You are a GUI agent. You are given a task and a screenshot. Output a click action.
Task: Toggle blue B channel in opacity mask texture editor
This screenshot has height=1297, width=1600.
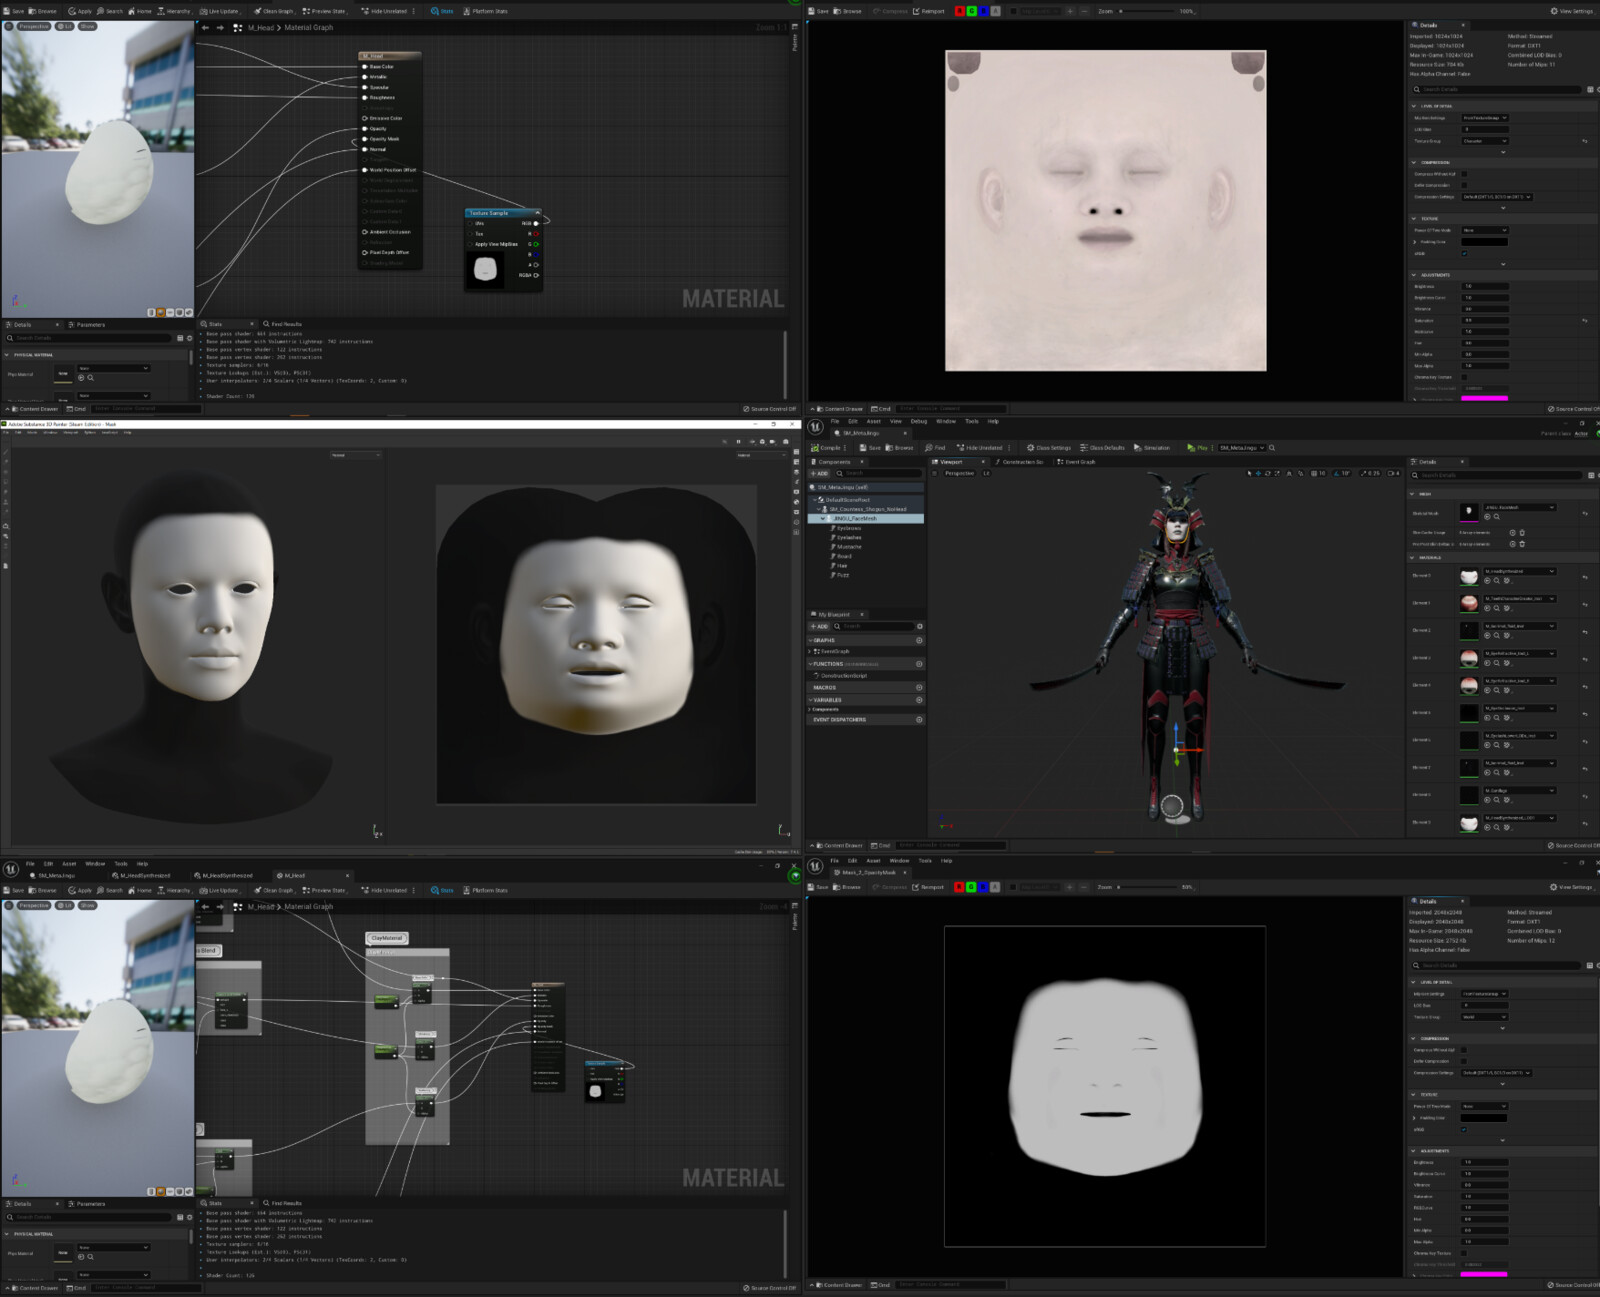(x=983, y=887)
